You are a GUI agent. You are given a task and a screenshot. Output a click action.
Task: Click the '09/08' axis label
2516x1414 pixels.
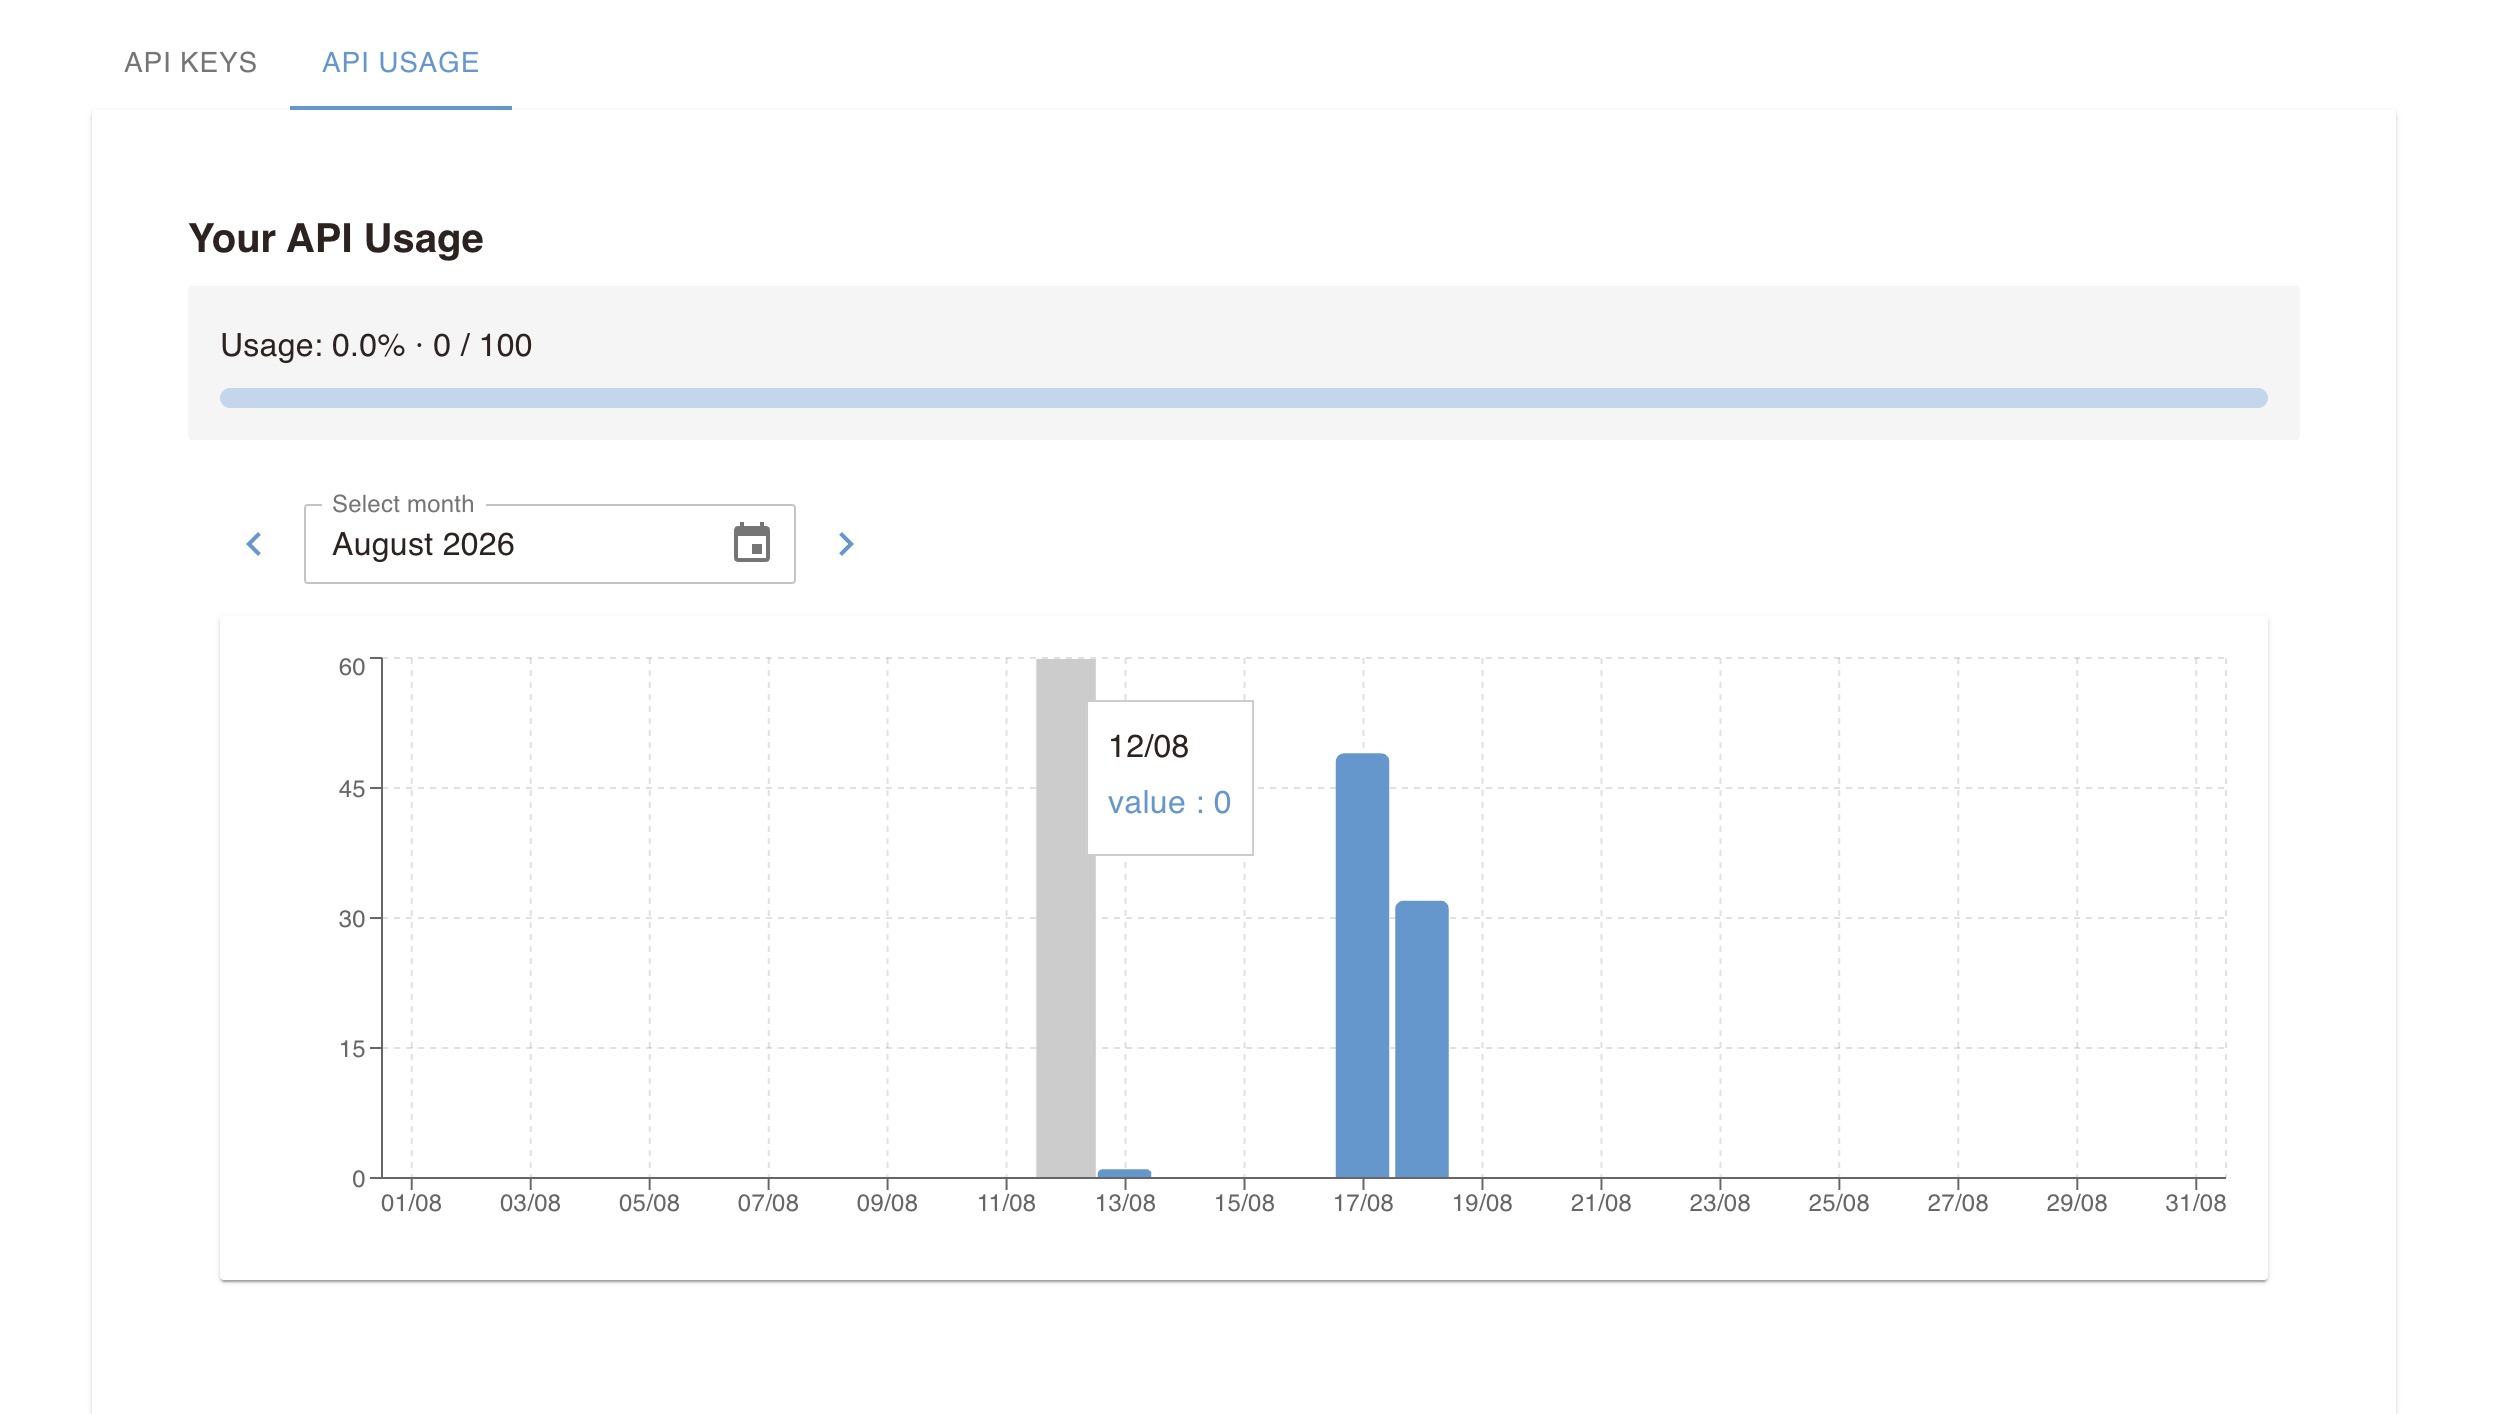coord(887,1203)
